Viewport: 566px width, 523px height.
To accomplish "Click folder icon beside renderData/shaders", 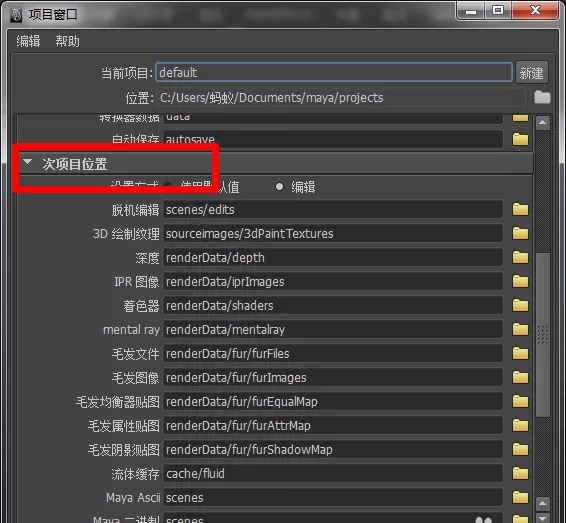I will [x=520, y=306].
